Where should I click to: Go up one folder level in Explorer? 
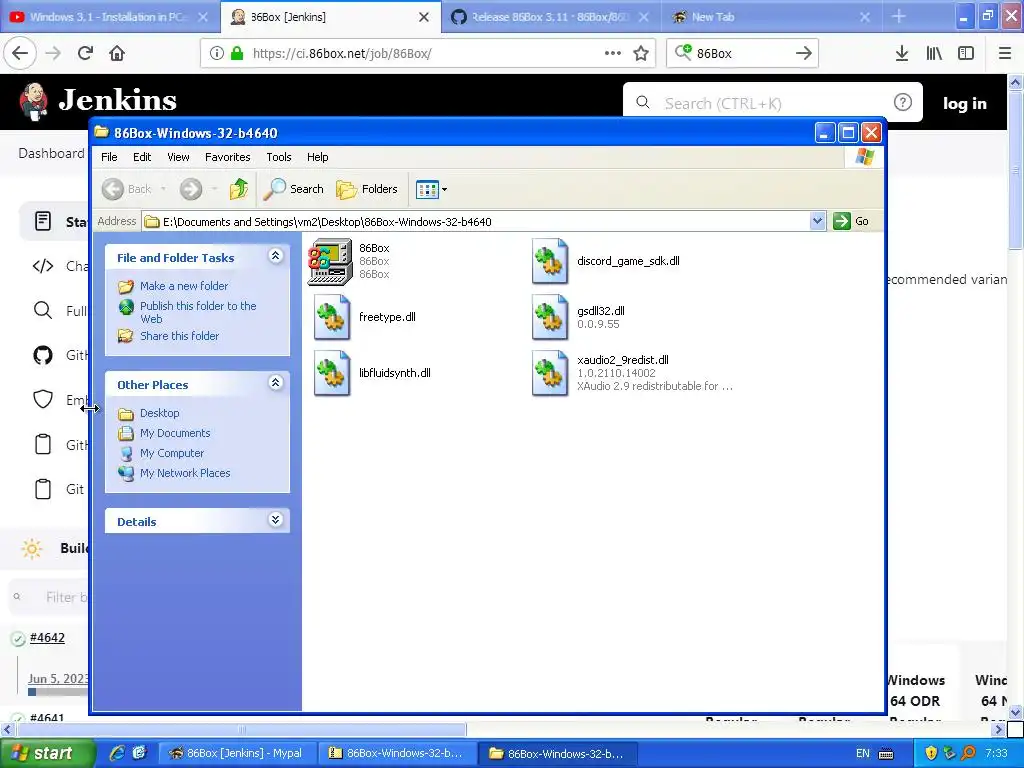click(x=239, y=189)
